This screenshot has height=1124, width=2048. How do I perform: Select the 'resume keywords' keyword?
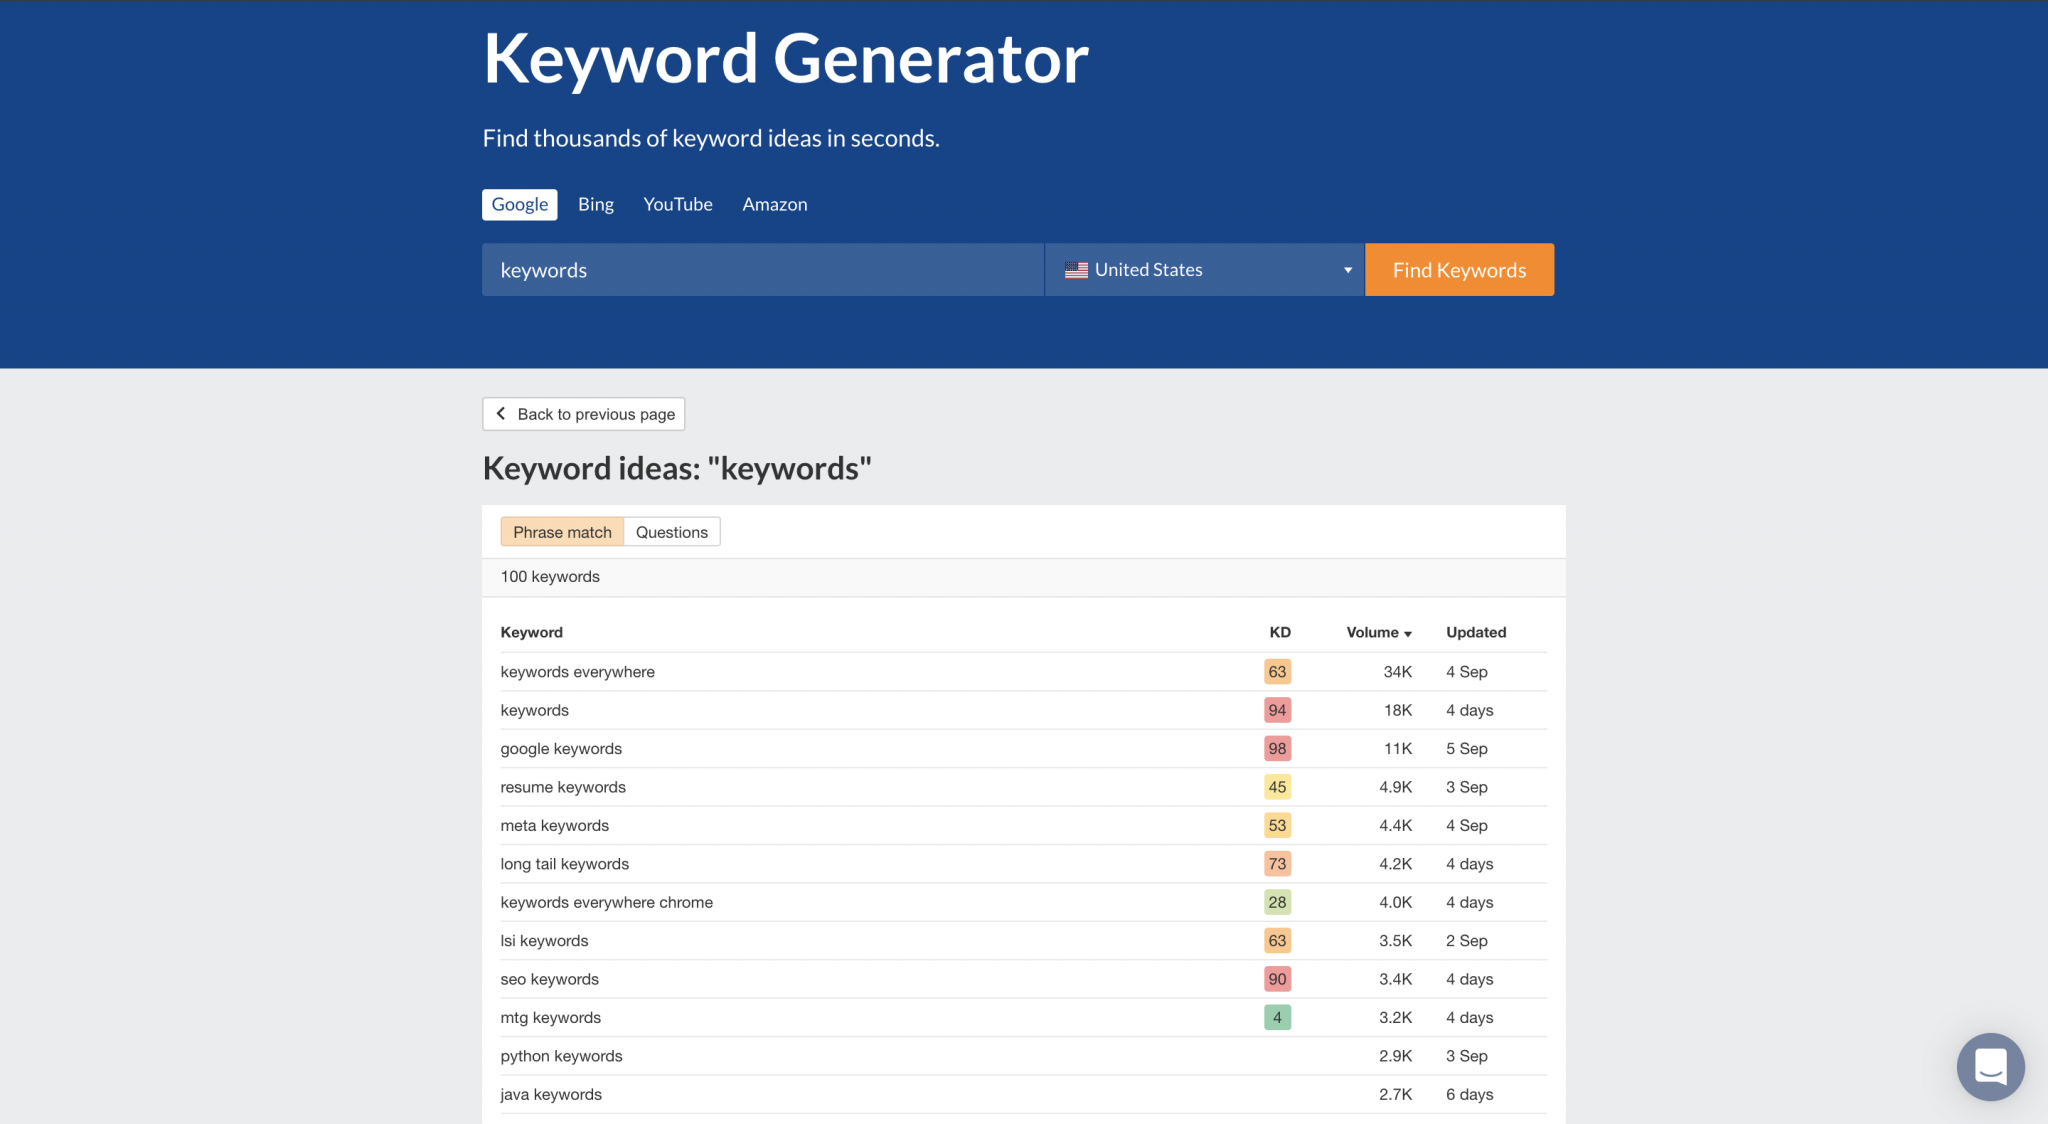click(563, 787)
